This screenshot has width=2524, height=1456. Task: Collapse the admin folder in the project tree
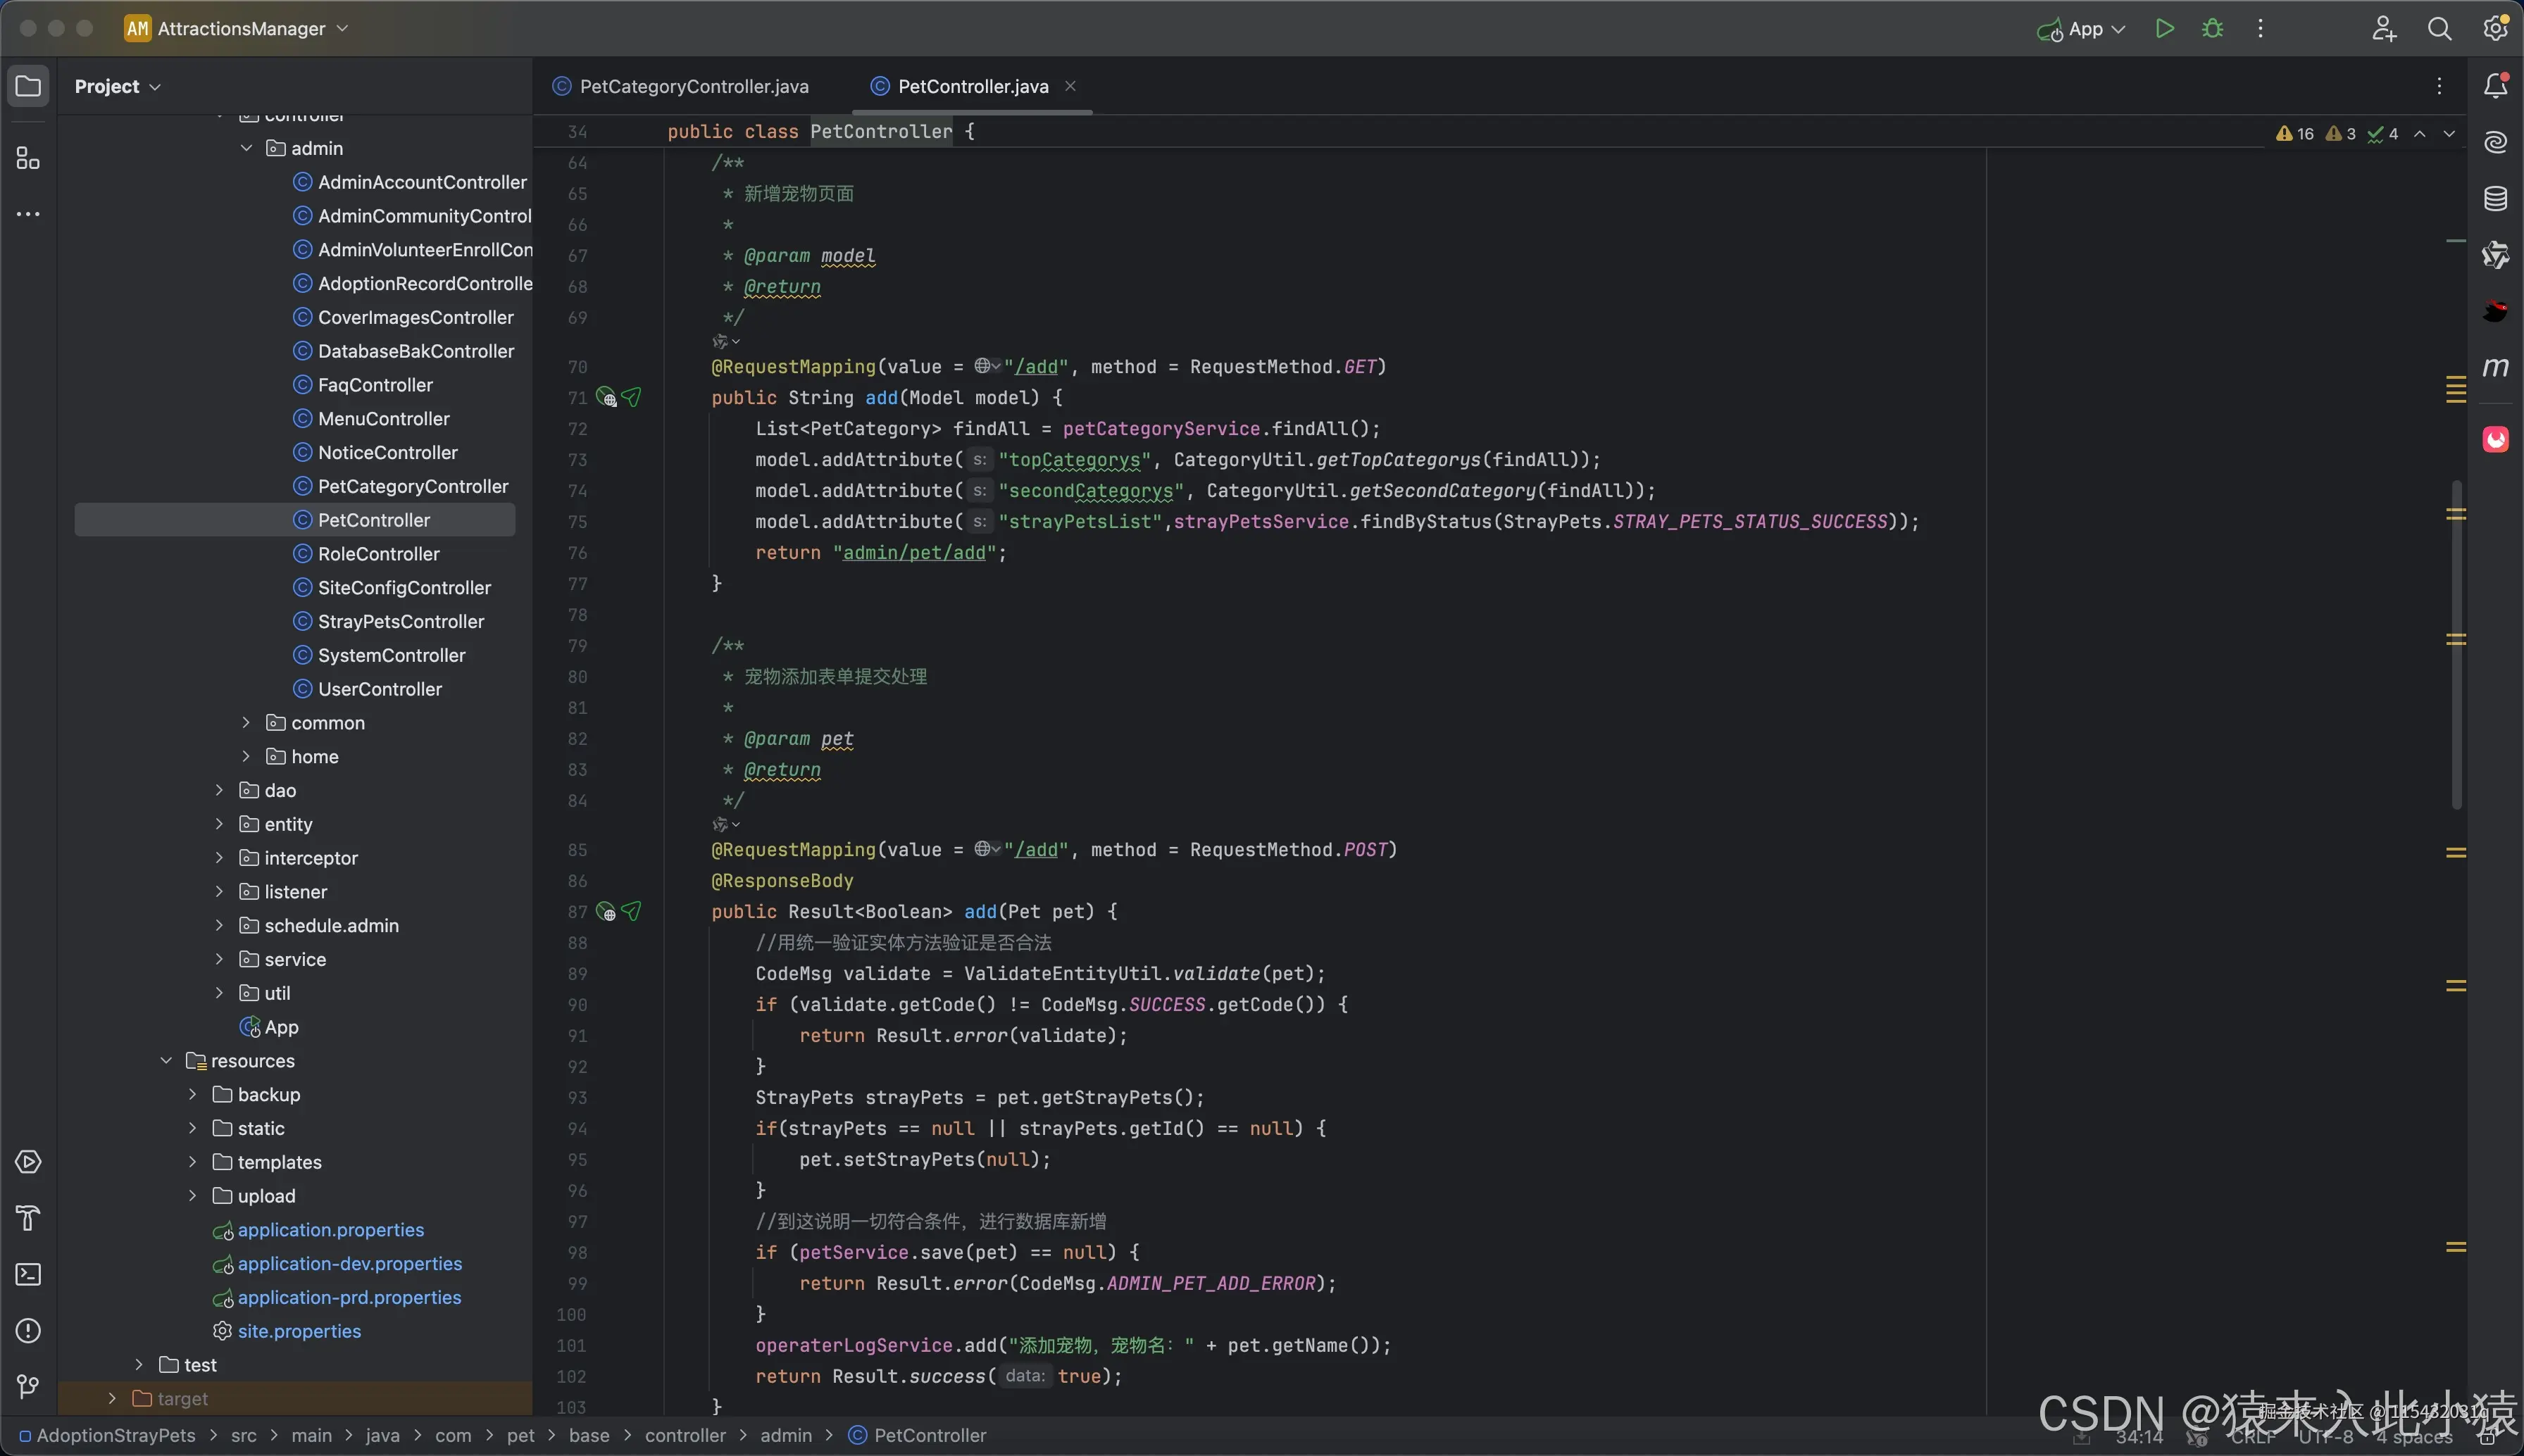(x=246, y=148)
